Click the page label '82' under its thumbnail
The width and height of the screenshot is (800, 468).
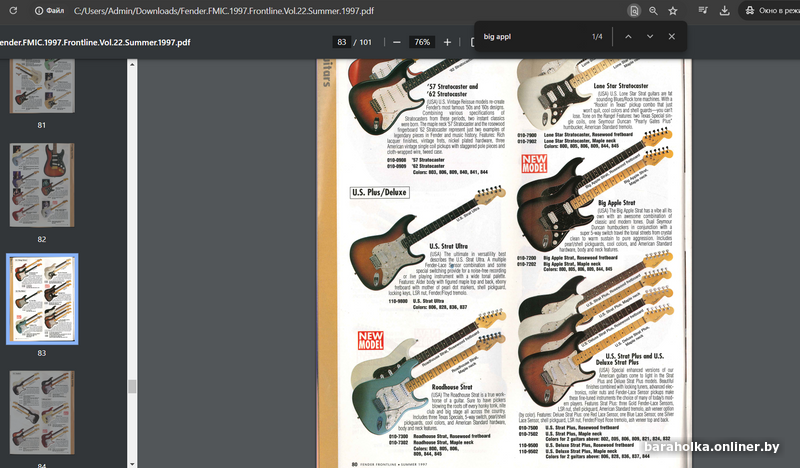42,239
